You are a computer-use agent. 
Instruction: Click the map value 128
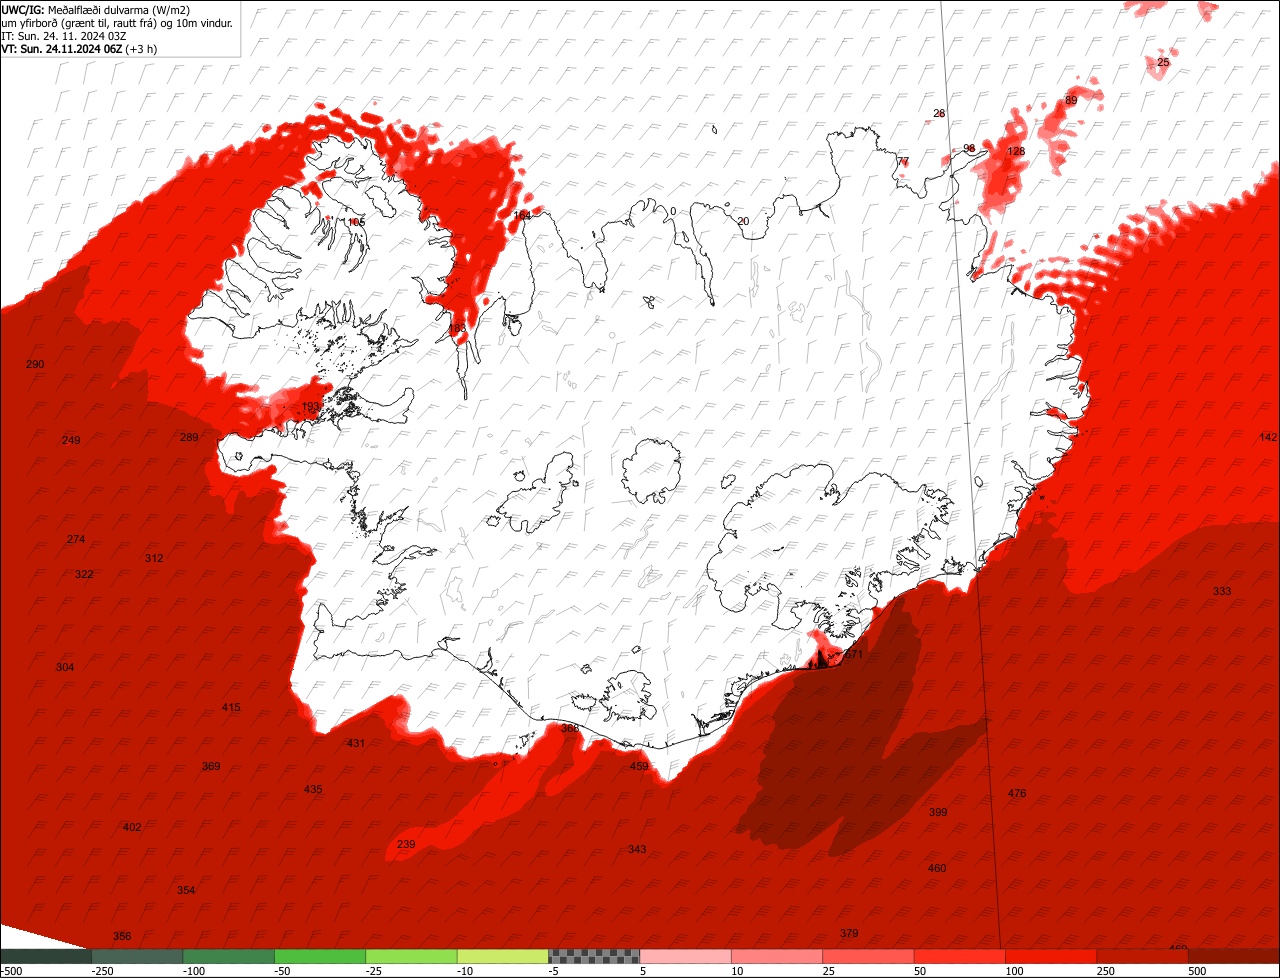(1016, 151)
